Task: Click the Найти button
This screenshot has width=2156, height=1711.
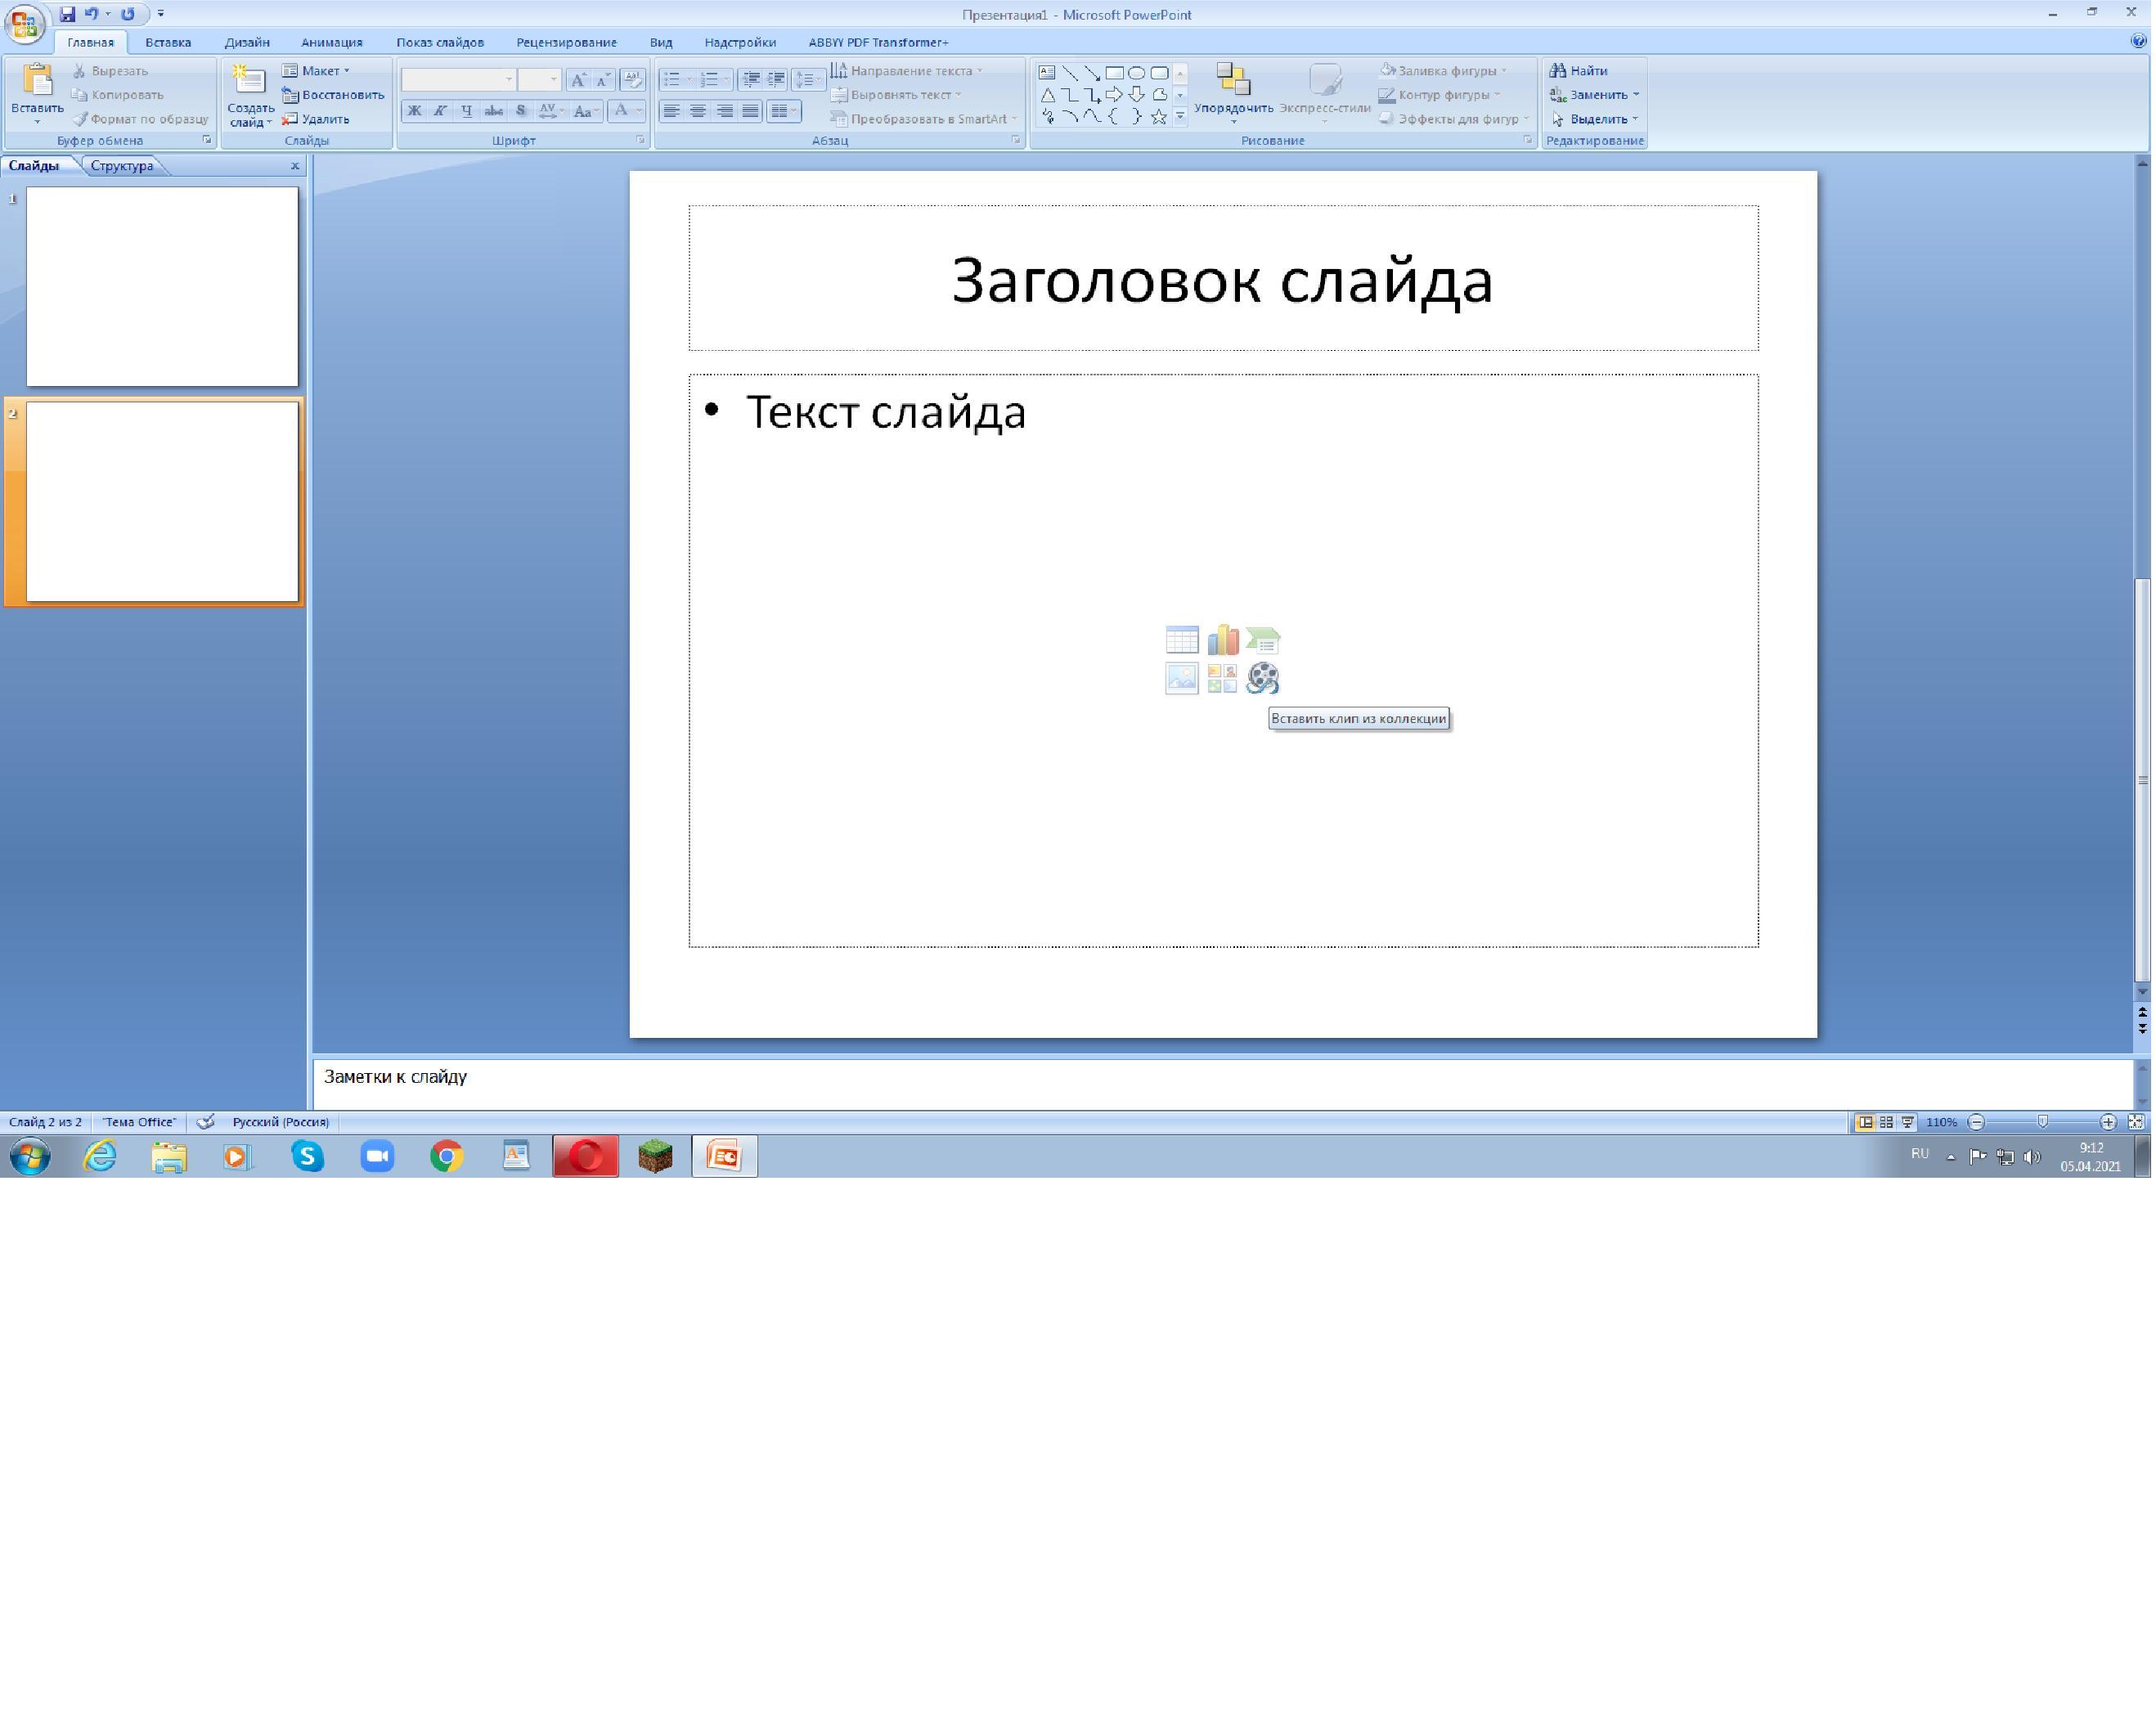Action: [1583, 71]
